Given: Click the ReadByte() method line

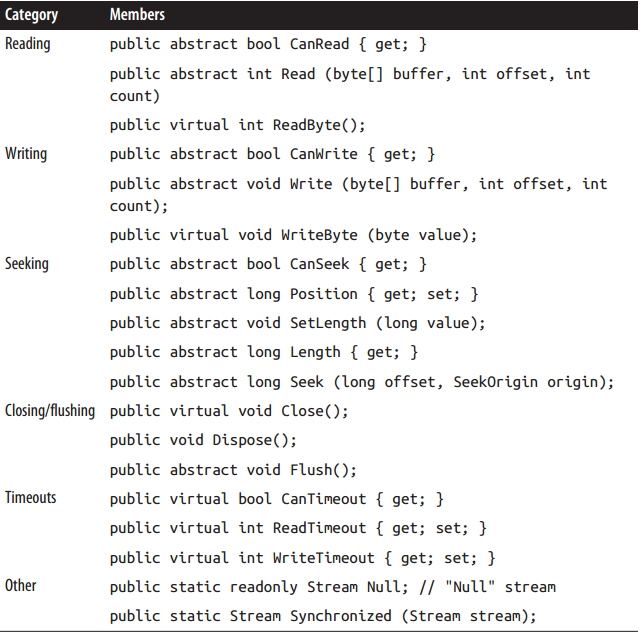Looking at the screenshot, I should tap(237, 125).
